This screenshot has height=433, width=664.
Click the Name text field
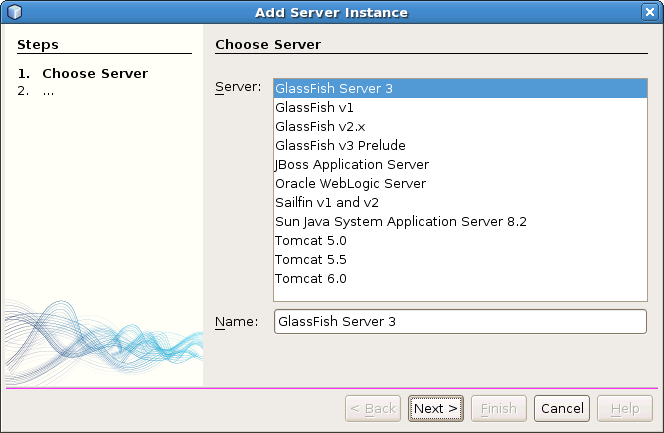[x=460, y=321]
